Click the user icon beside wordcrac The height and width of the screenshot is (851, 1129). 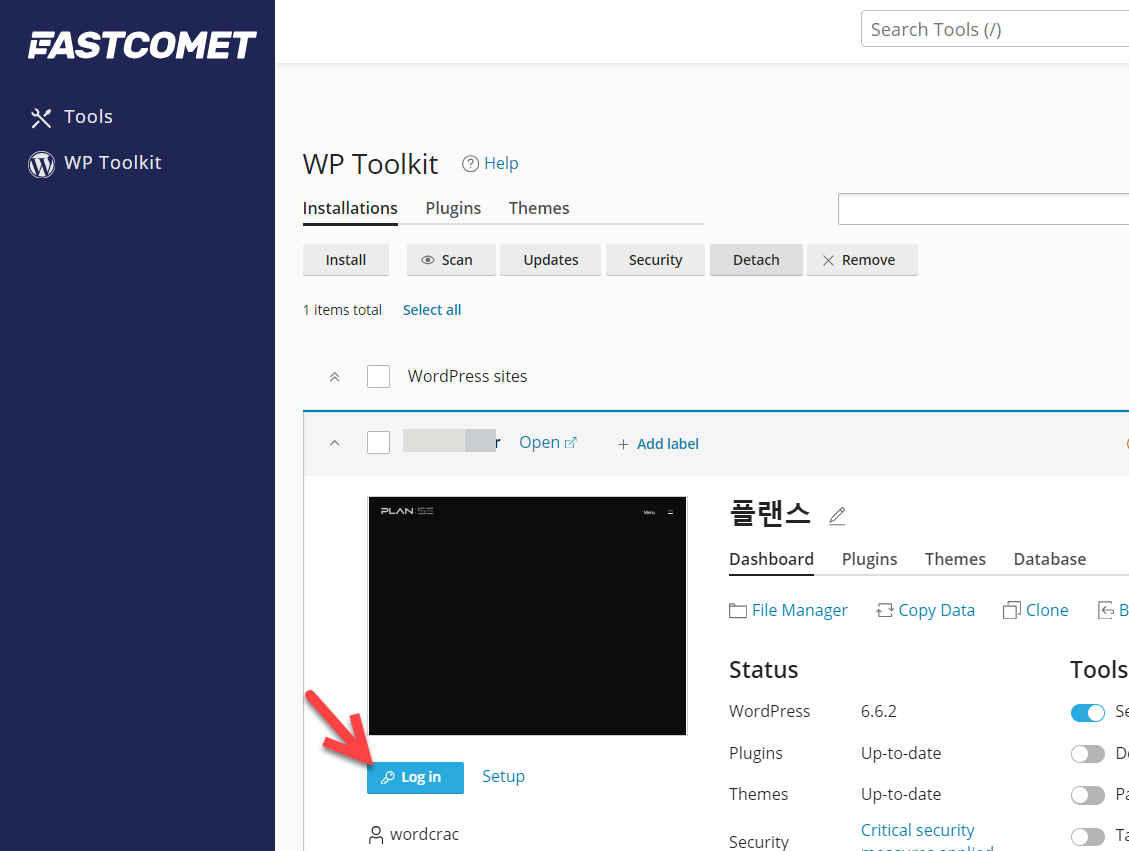click(x=376, y=835)
